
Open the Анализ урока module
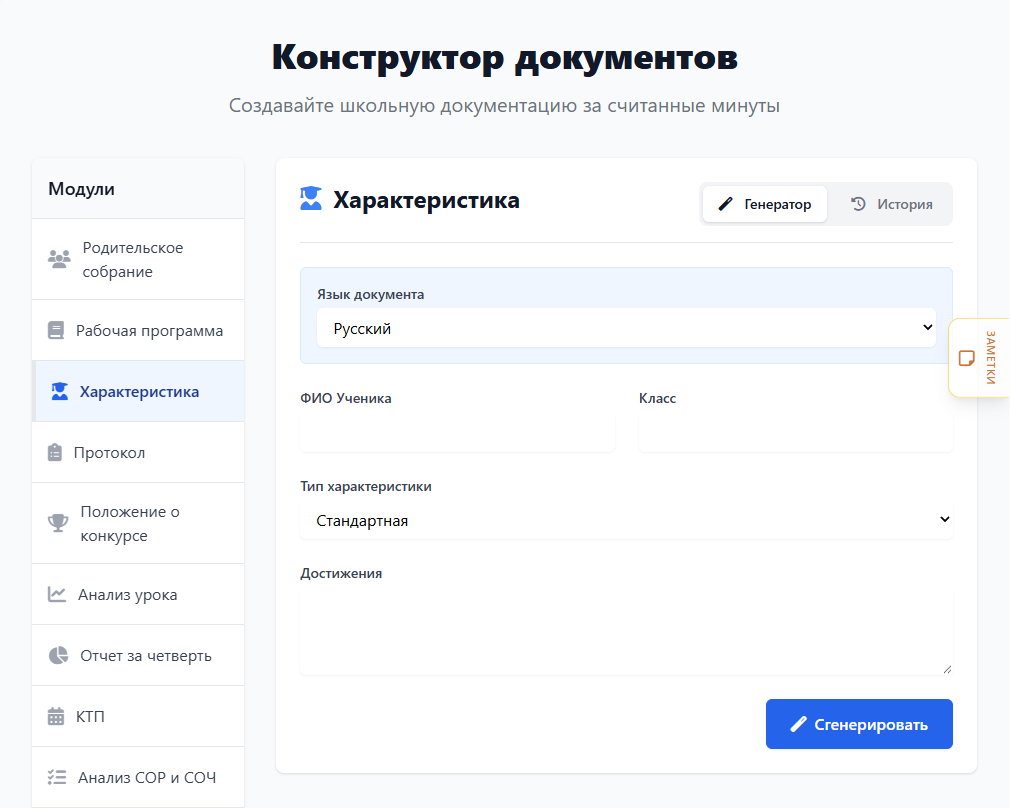point(138,594)
